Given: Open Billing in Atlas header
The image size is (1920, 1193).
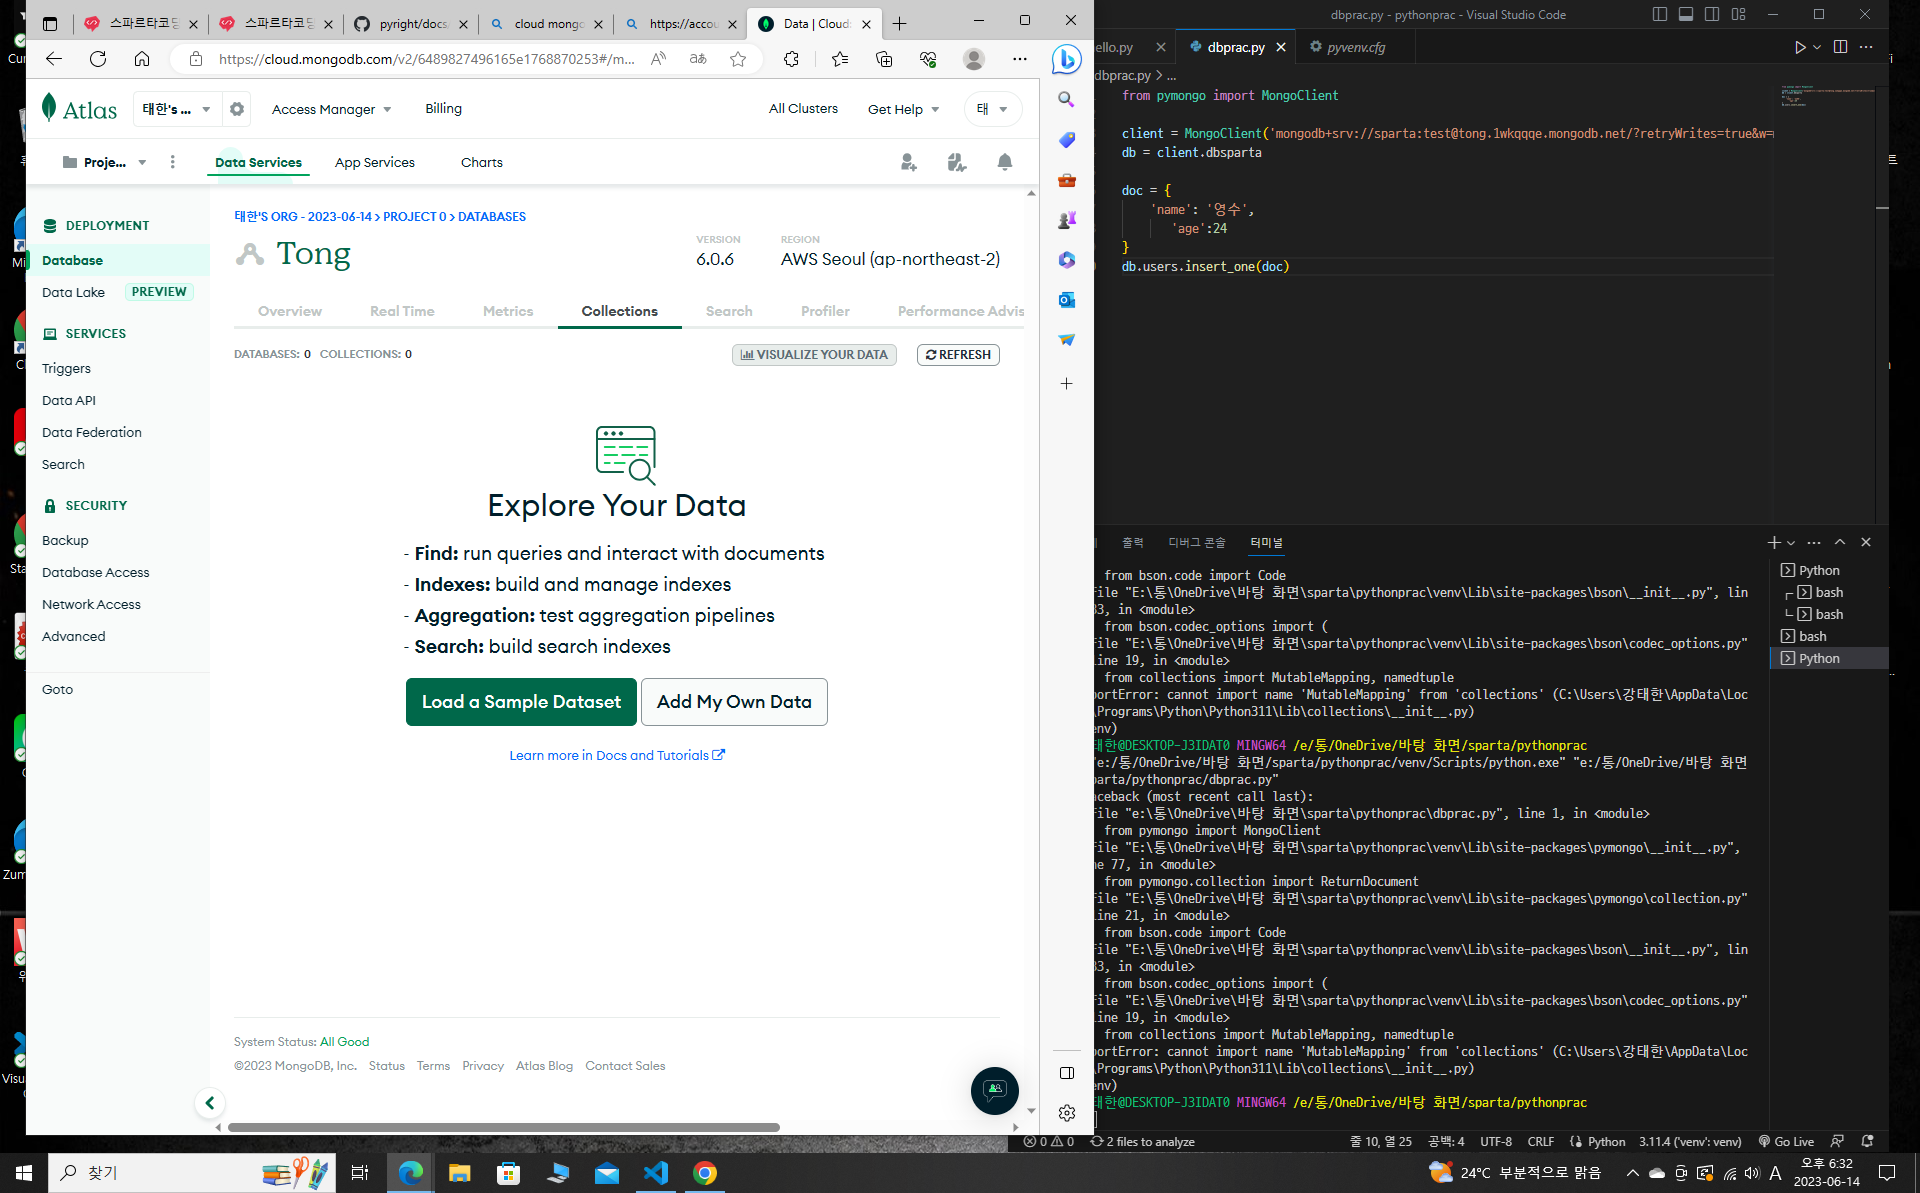Looking at the screenshot, I should pyautogui.click(x=443, y=108).
